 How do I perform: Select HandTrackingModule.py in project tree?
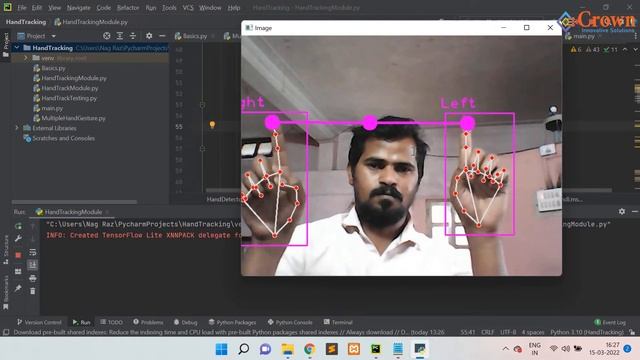point(74,78)
